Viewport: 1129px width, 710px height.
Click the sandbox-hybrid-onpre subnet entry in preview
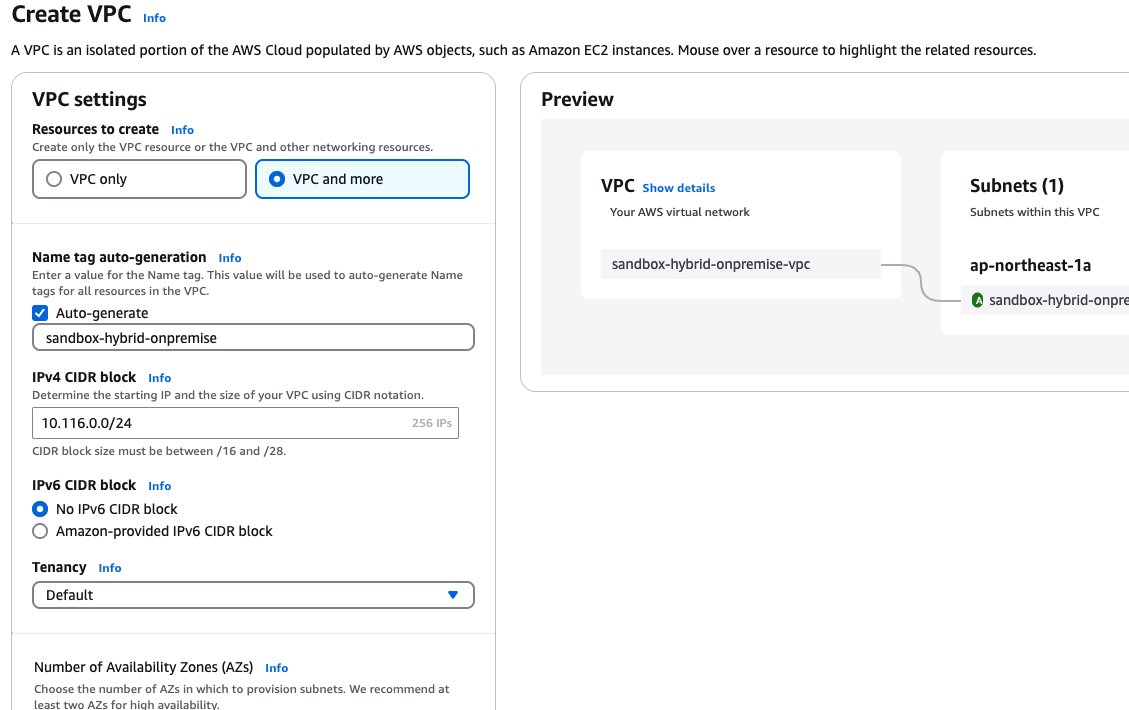(x=1045, y=300)
